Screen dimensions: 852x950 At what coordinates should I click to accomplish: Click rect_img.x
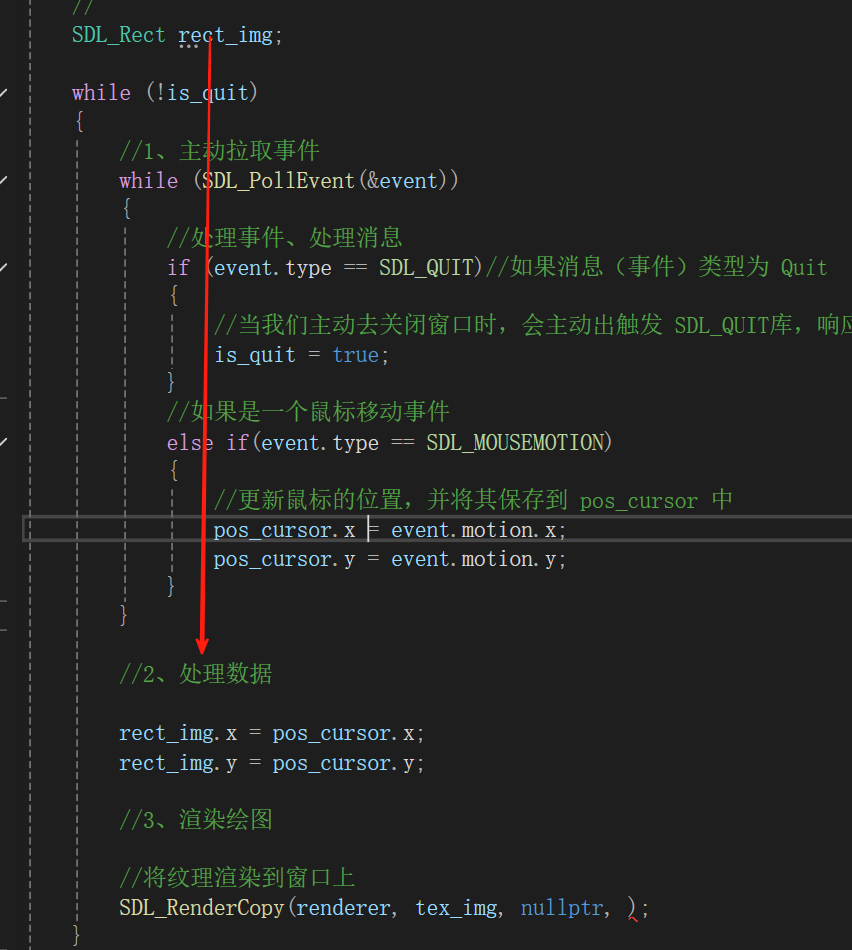178,733
